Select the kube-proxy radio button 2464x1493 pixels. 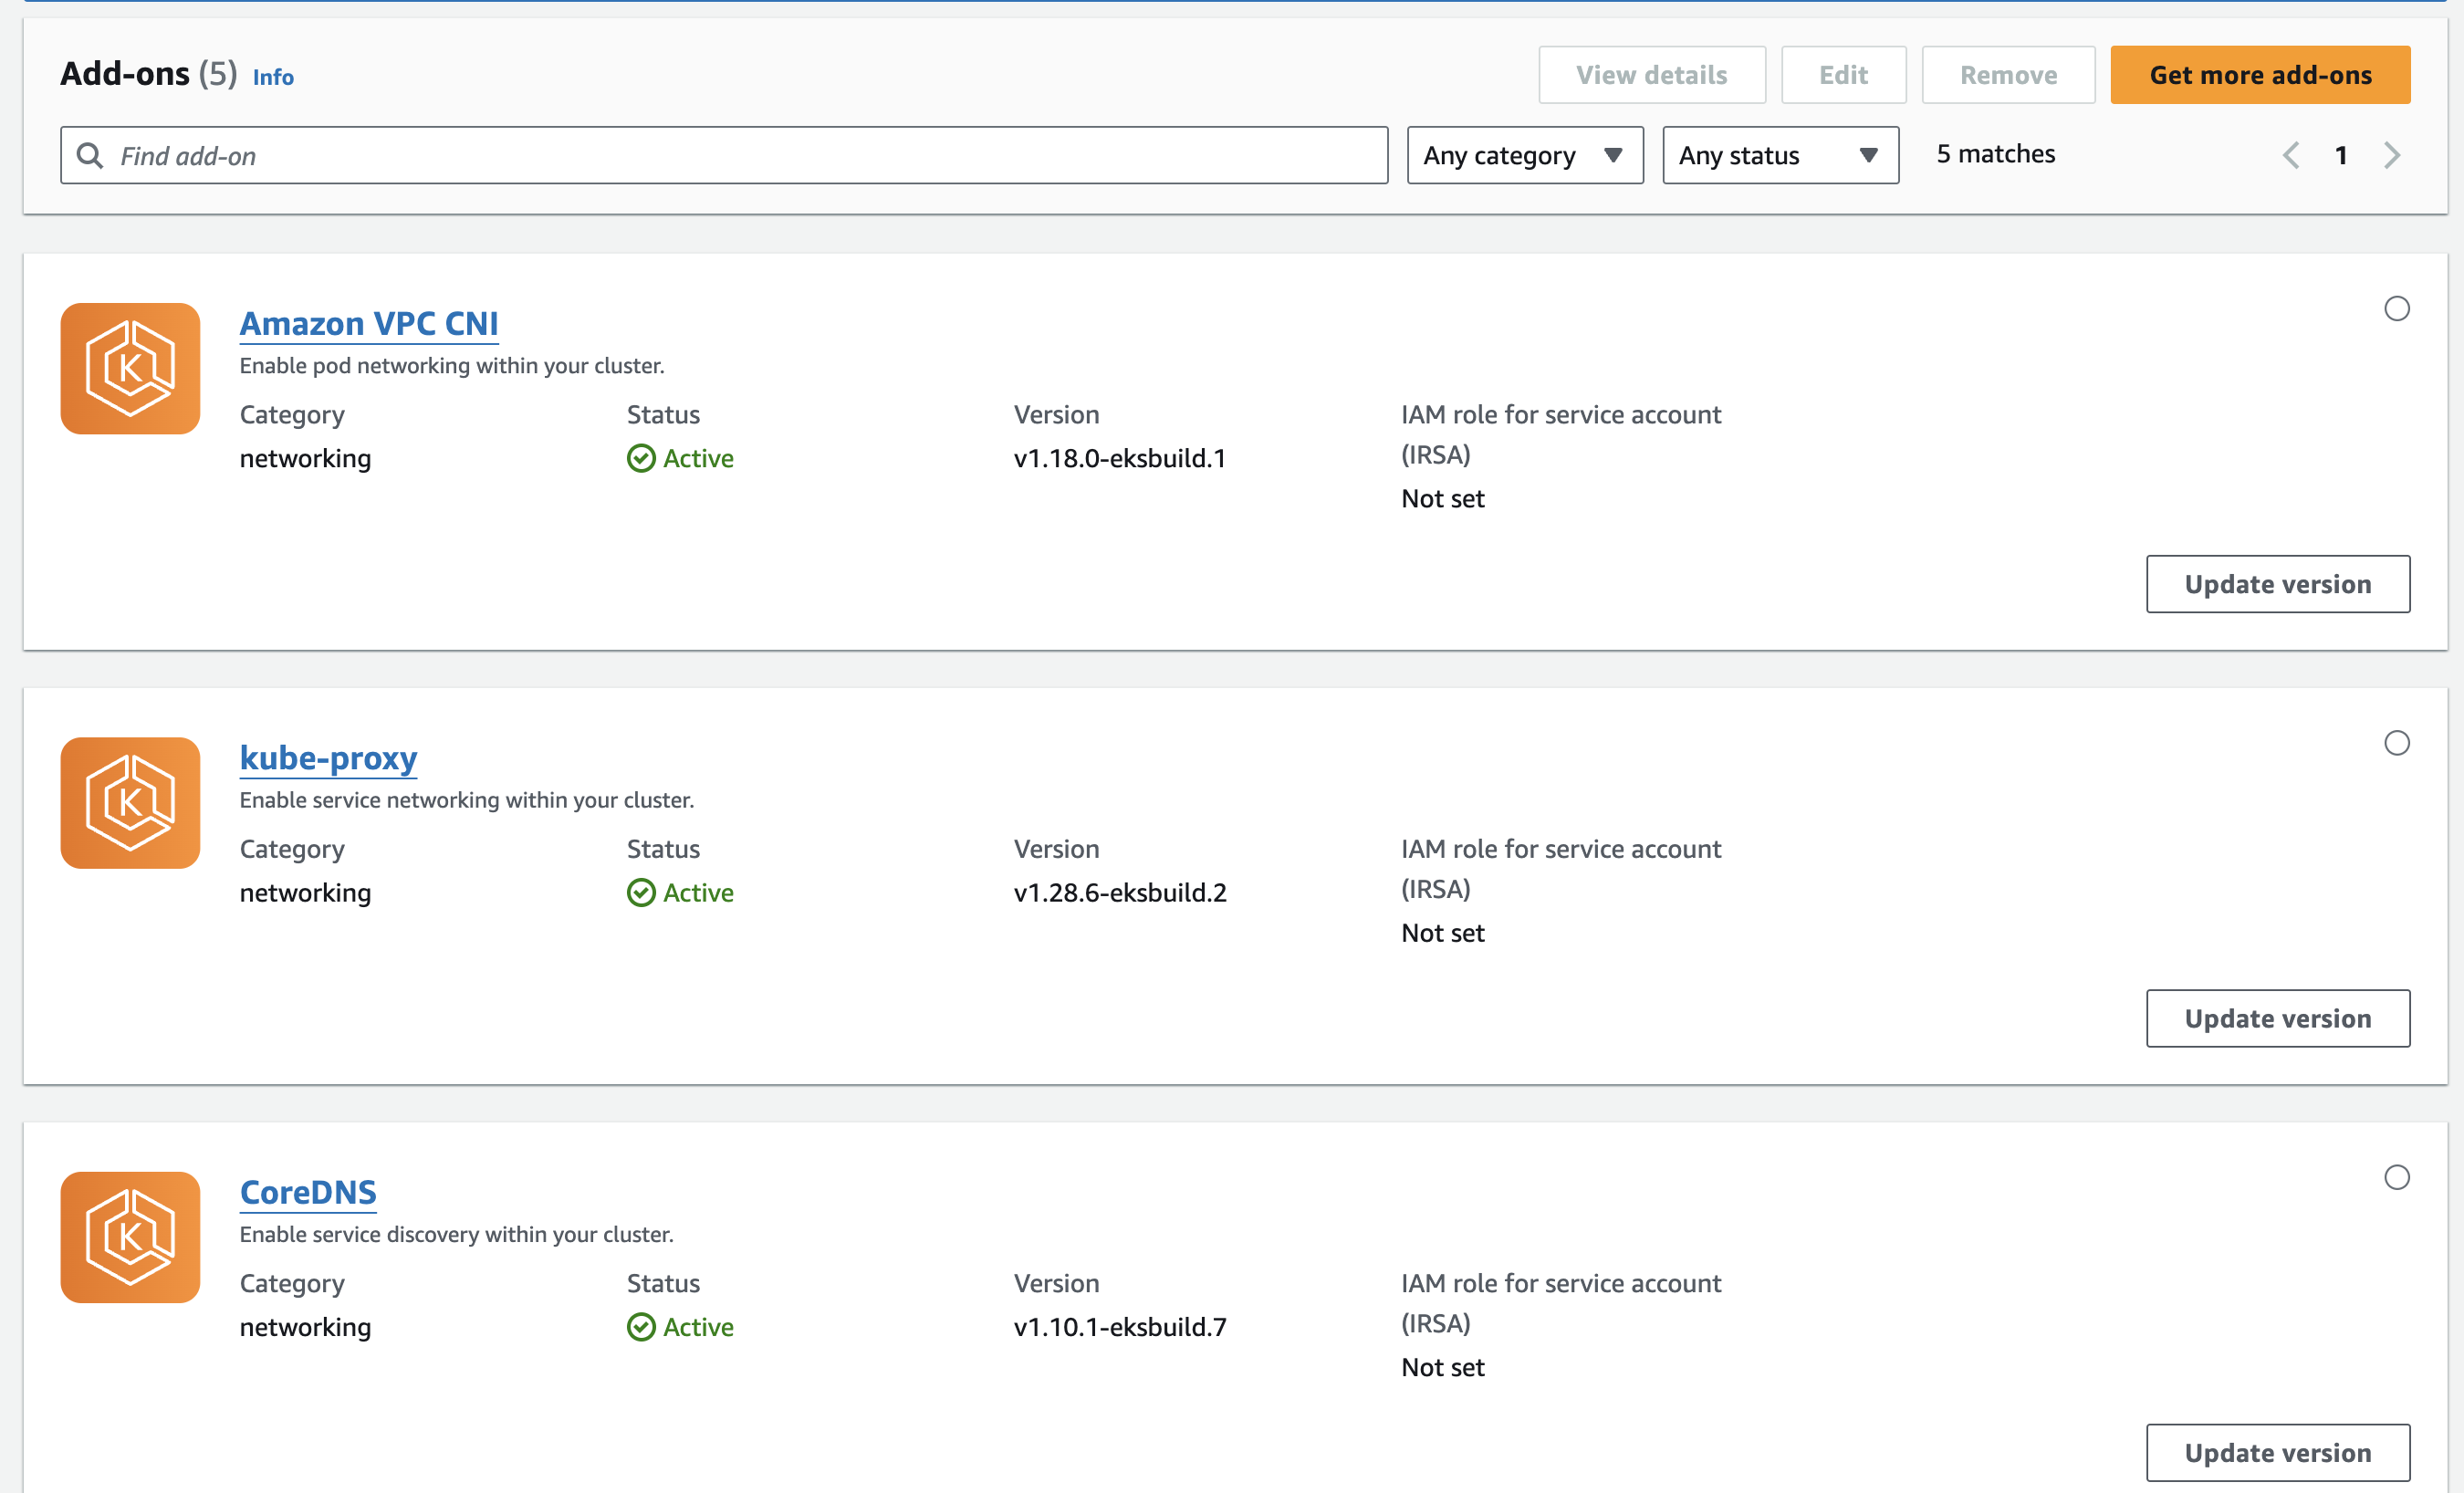tap(2397, 743)
